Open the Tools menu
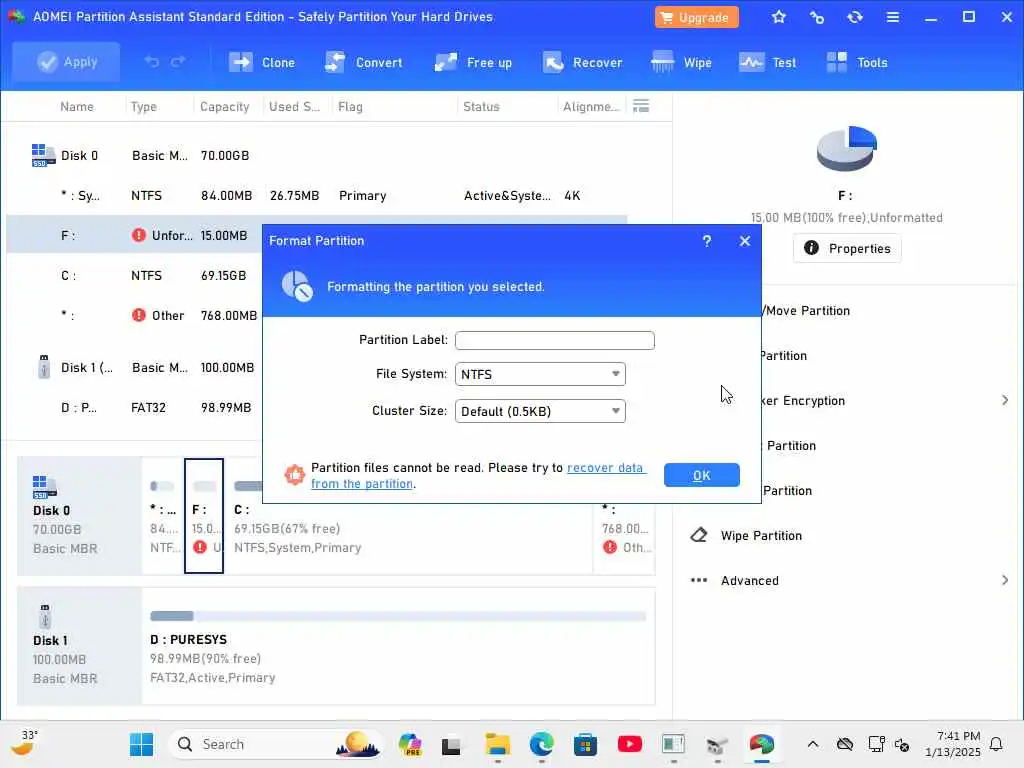The height and width of the screenshot is (768, 1024). click(x=857, y=63)
